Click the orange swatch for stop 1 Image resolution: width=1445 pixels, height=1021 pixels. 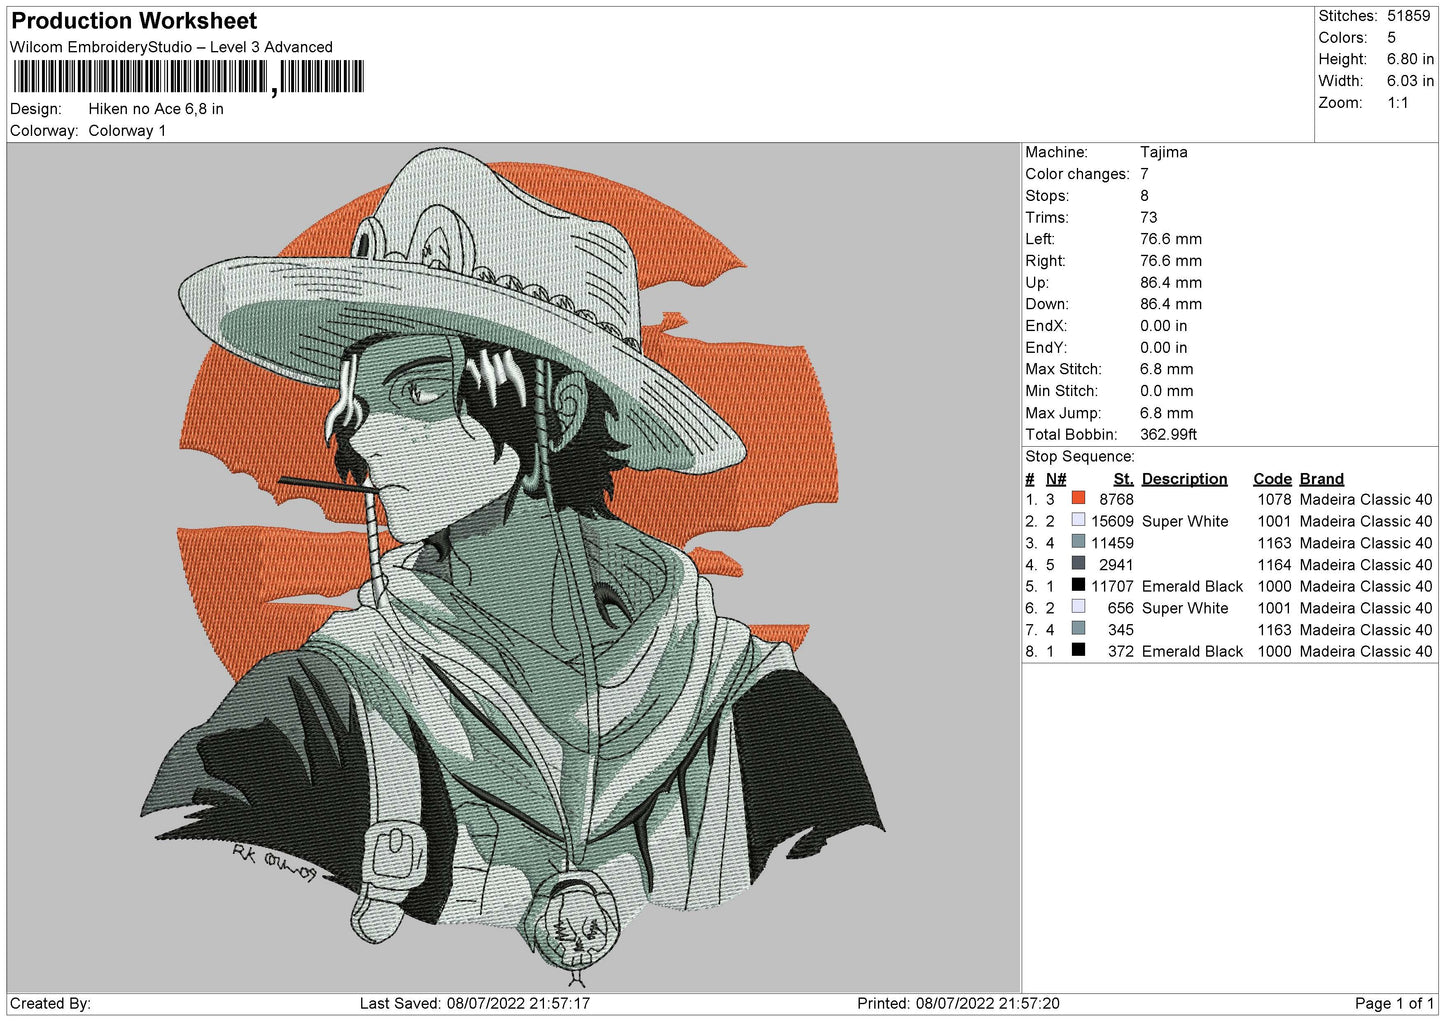click(x=1078, y=498)
